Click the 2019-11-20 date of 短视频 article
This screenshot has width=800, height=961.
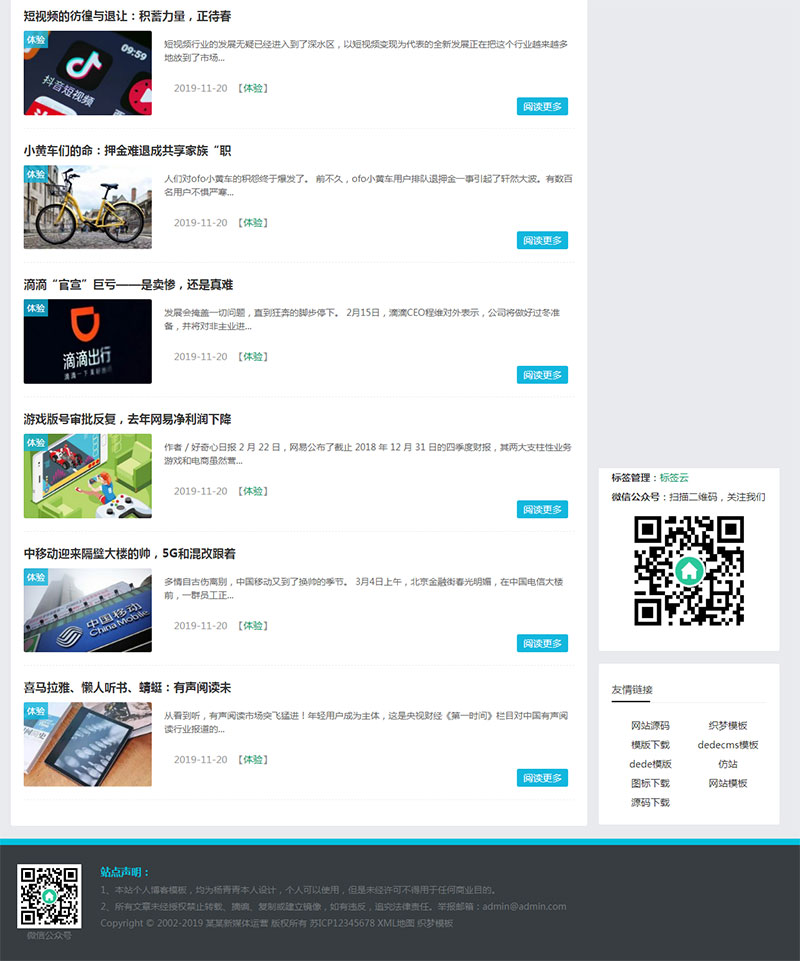pyautogui.click(x=200, y=88)
